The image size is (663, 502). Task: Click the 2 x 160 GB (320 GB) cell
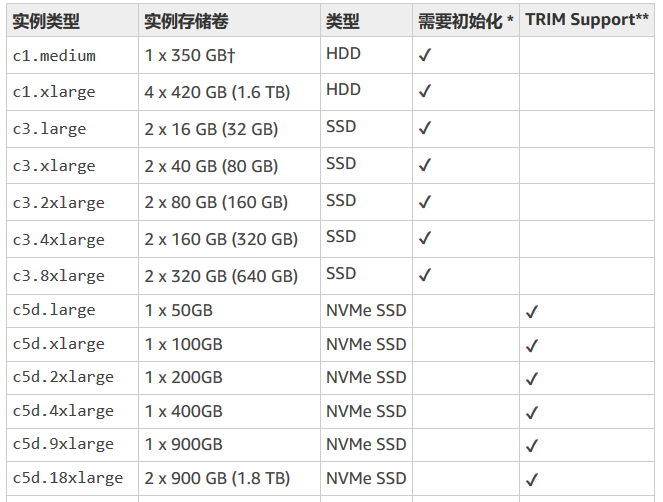coord(221,239)
